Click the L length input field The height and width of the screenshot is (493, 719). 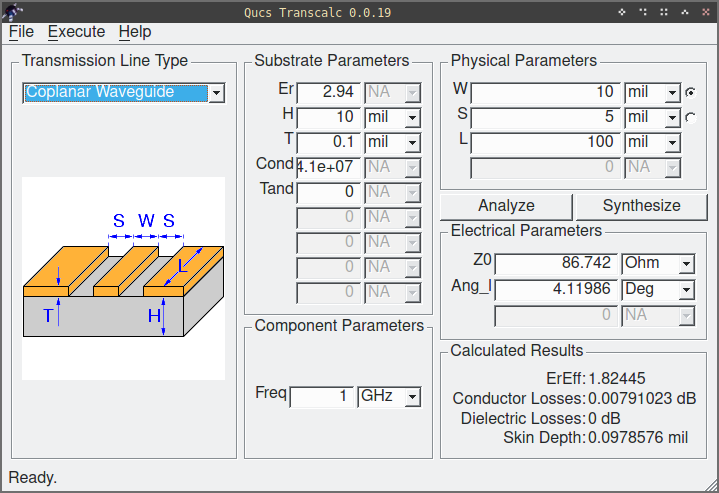tap(545, 143)
